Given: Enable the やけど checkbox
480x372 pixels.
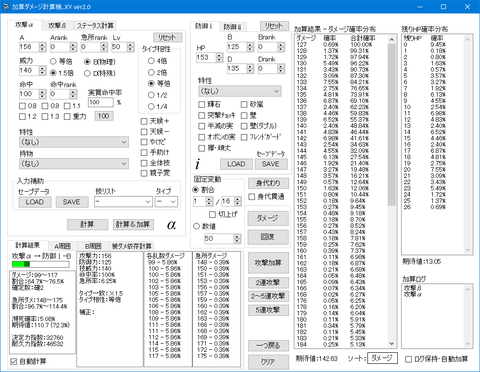Looking at the screenshot, I should 153,142.
